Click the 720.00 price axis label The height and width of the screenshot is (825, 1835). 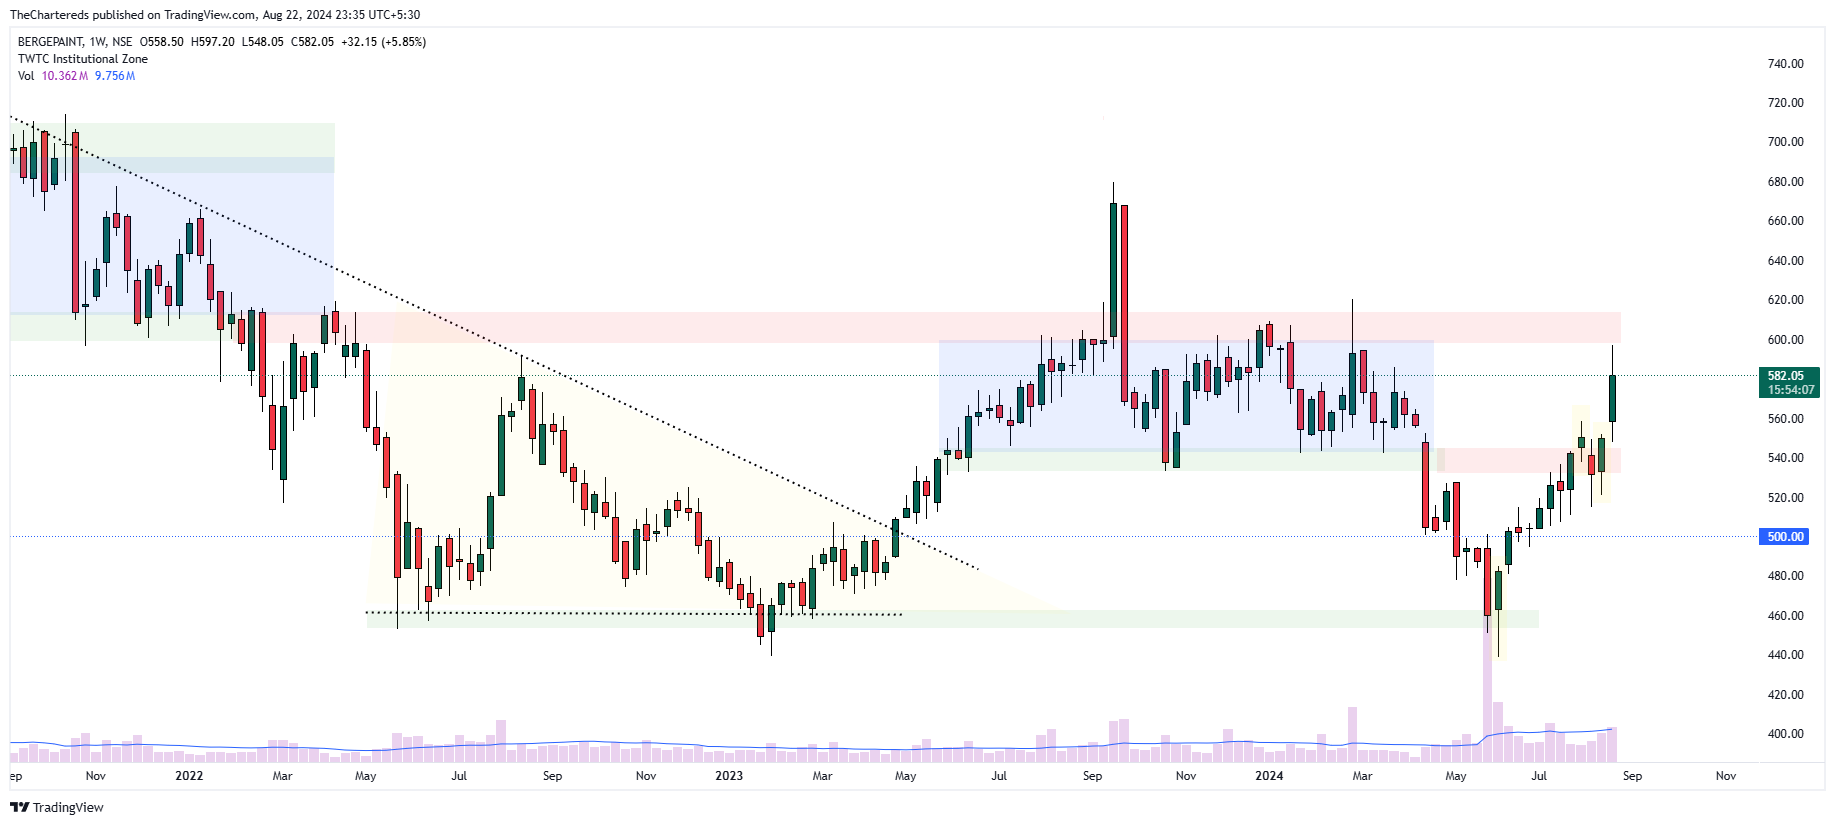(x=1785, y=103)
